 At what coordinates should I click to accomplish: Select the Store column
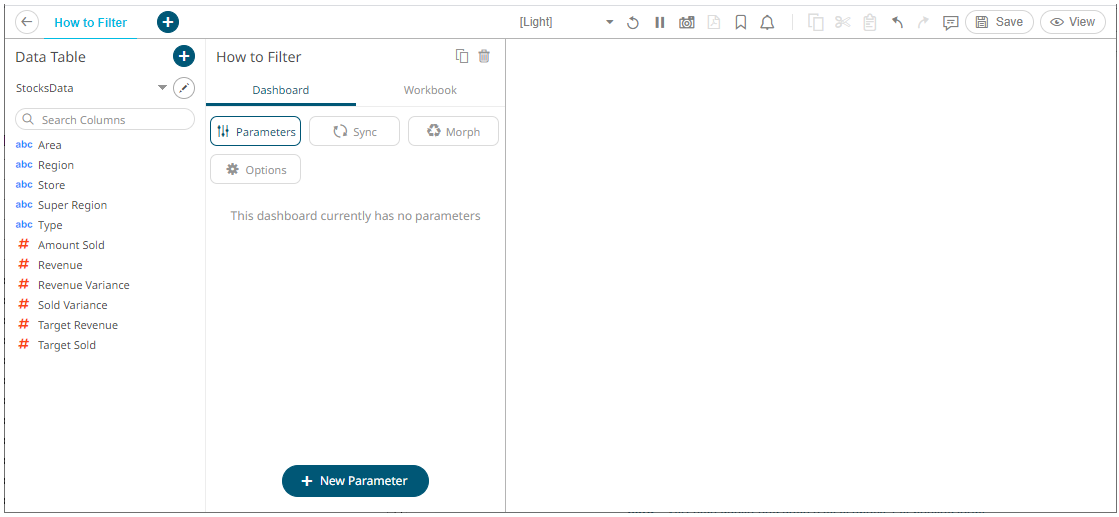[51, 185]
